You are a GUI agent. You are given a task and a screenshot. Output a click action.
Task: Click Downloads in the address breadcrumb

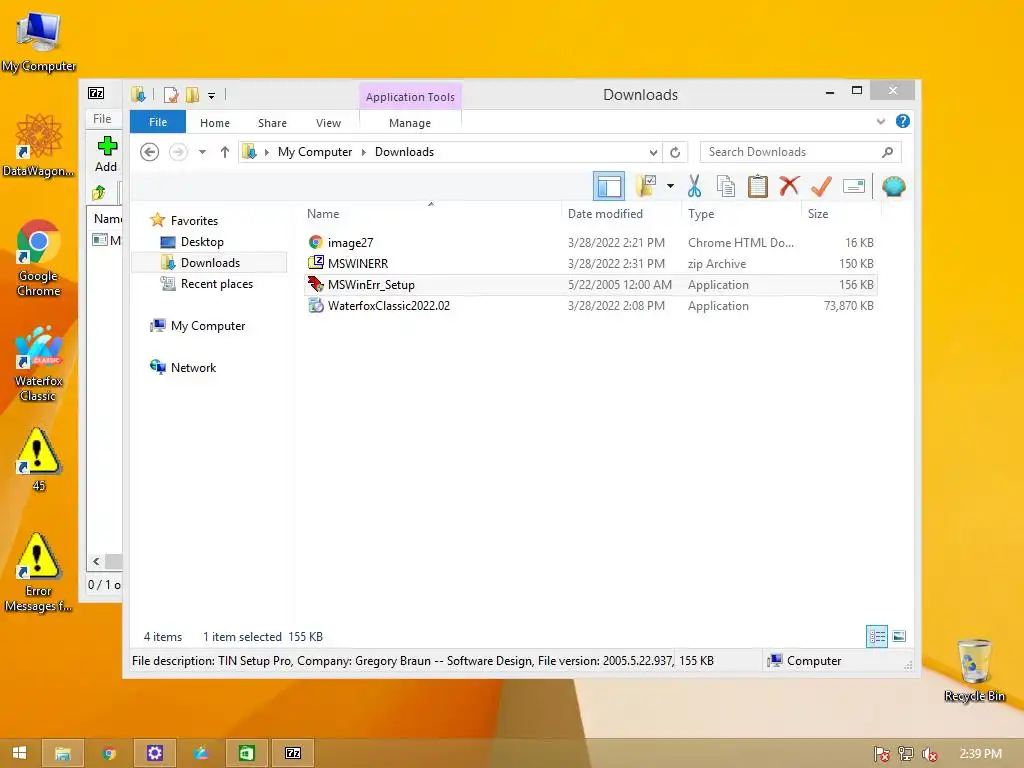[404, 152]
